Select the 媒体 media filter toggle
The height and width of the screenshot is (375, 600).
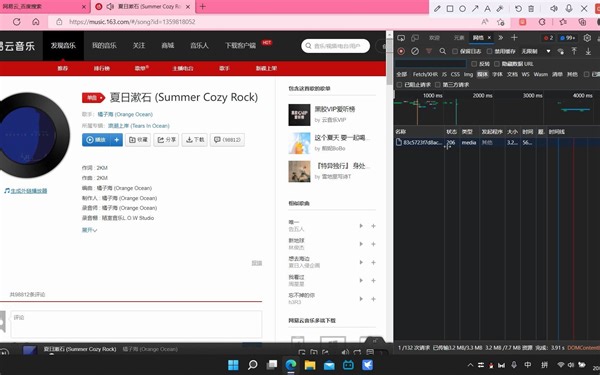(x=483, y=74)
